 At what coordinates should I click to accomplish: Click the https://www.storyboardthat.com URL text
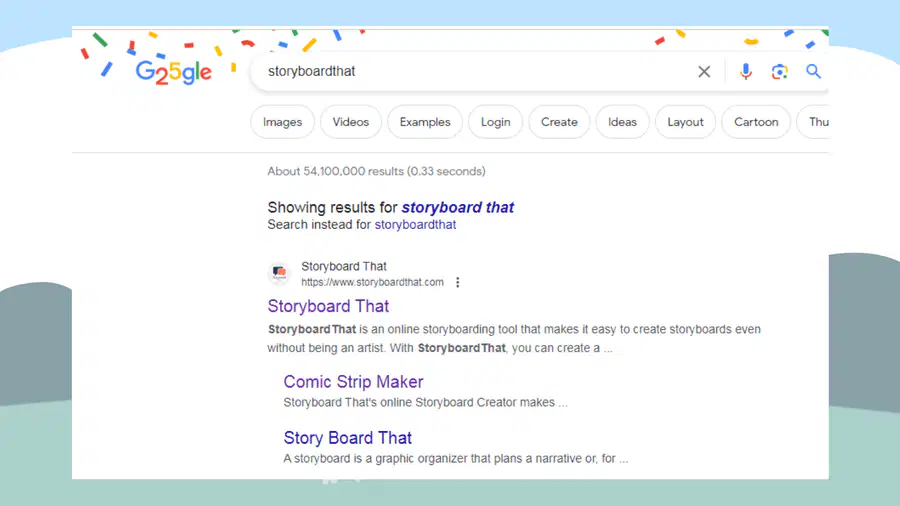[373, 282]
